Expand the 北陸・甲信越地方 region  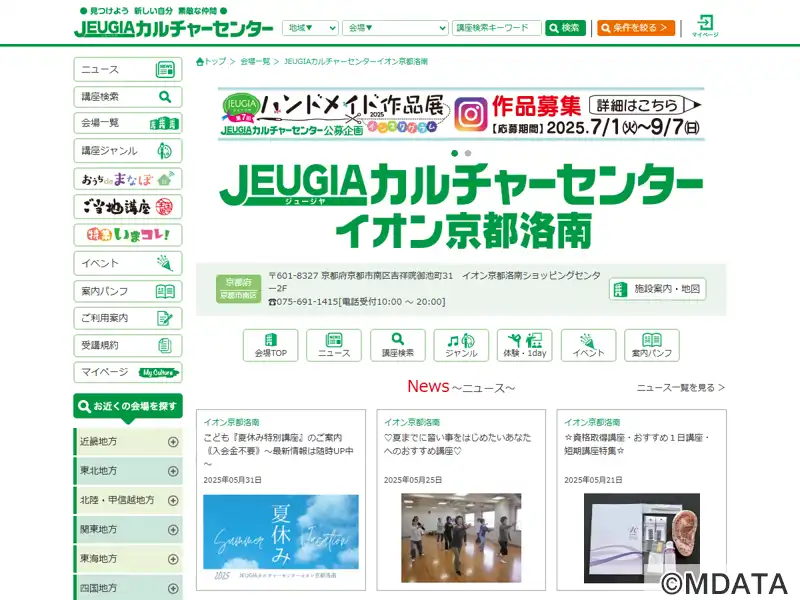128,500
